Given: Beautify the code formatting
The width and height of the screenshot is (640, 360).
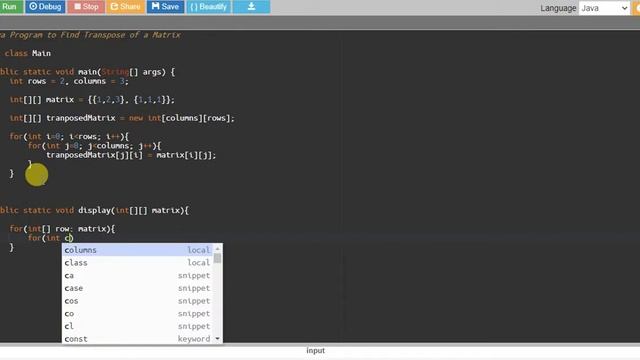Looking at the screenshot, I should click(209, 7).
